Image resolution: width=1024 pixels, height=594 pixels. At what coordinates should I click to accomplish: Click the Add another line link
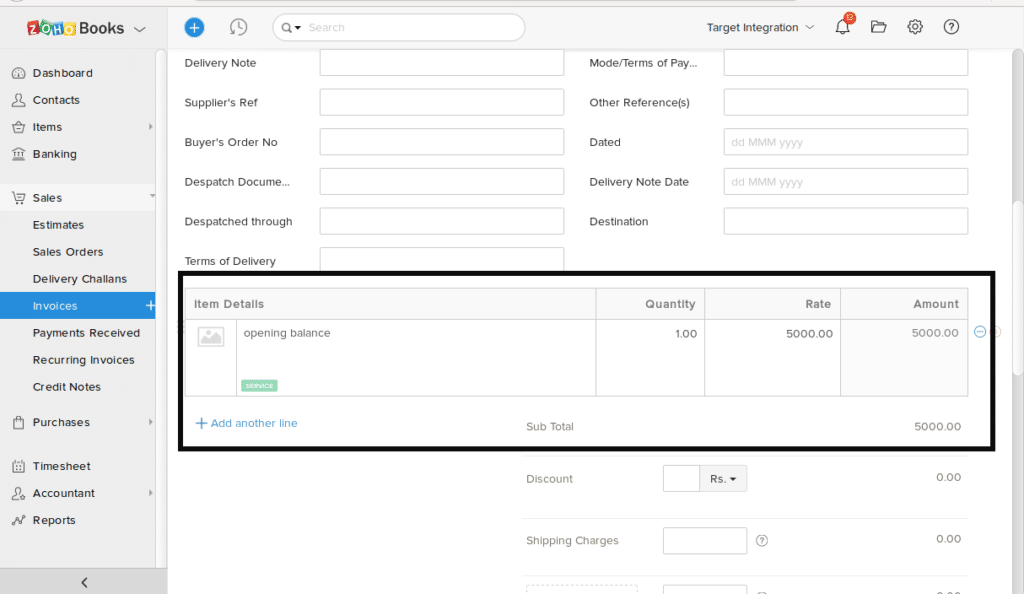[x=247, y=423]
